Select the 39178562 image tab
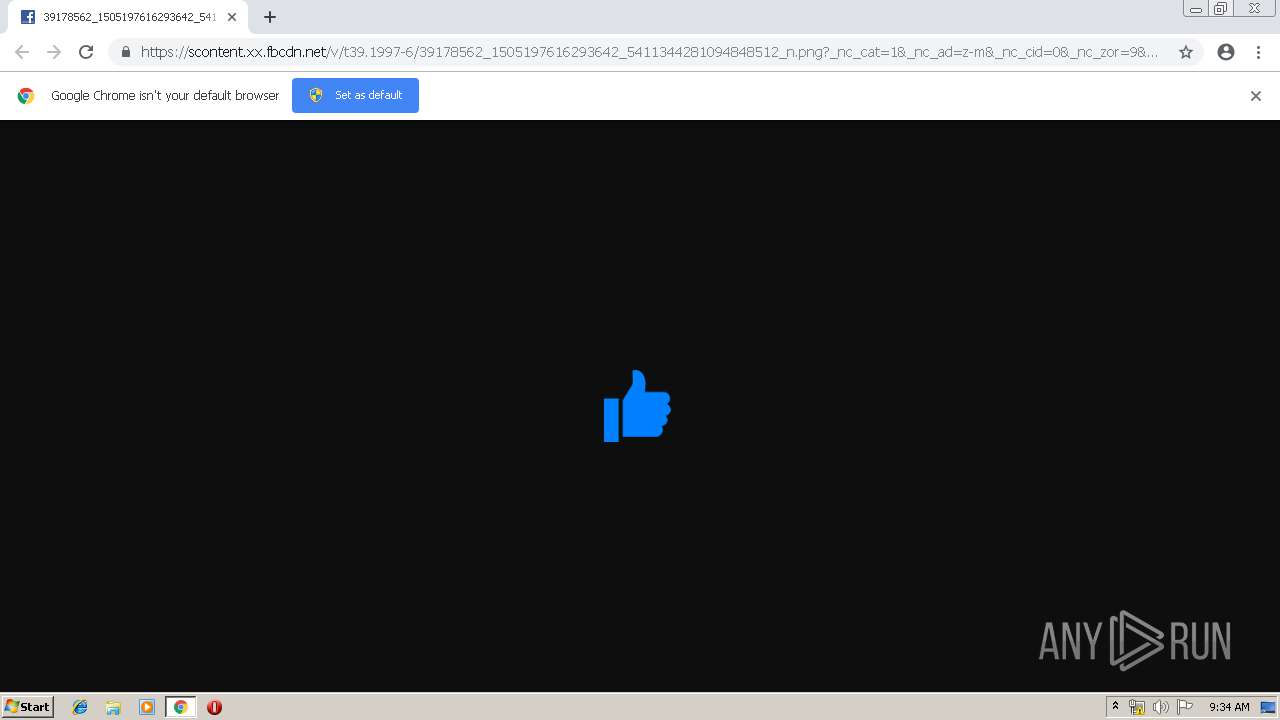The image size is (1280, 720). click(x=128, y=17)
